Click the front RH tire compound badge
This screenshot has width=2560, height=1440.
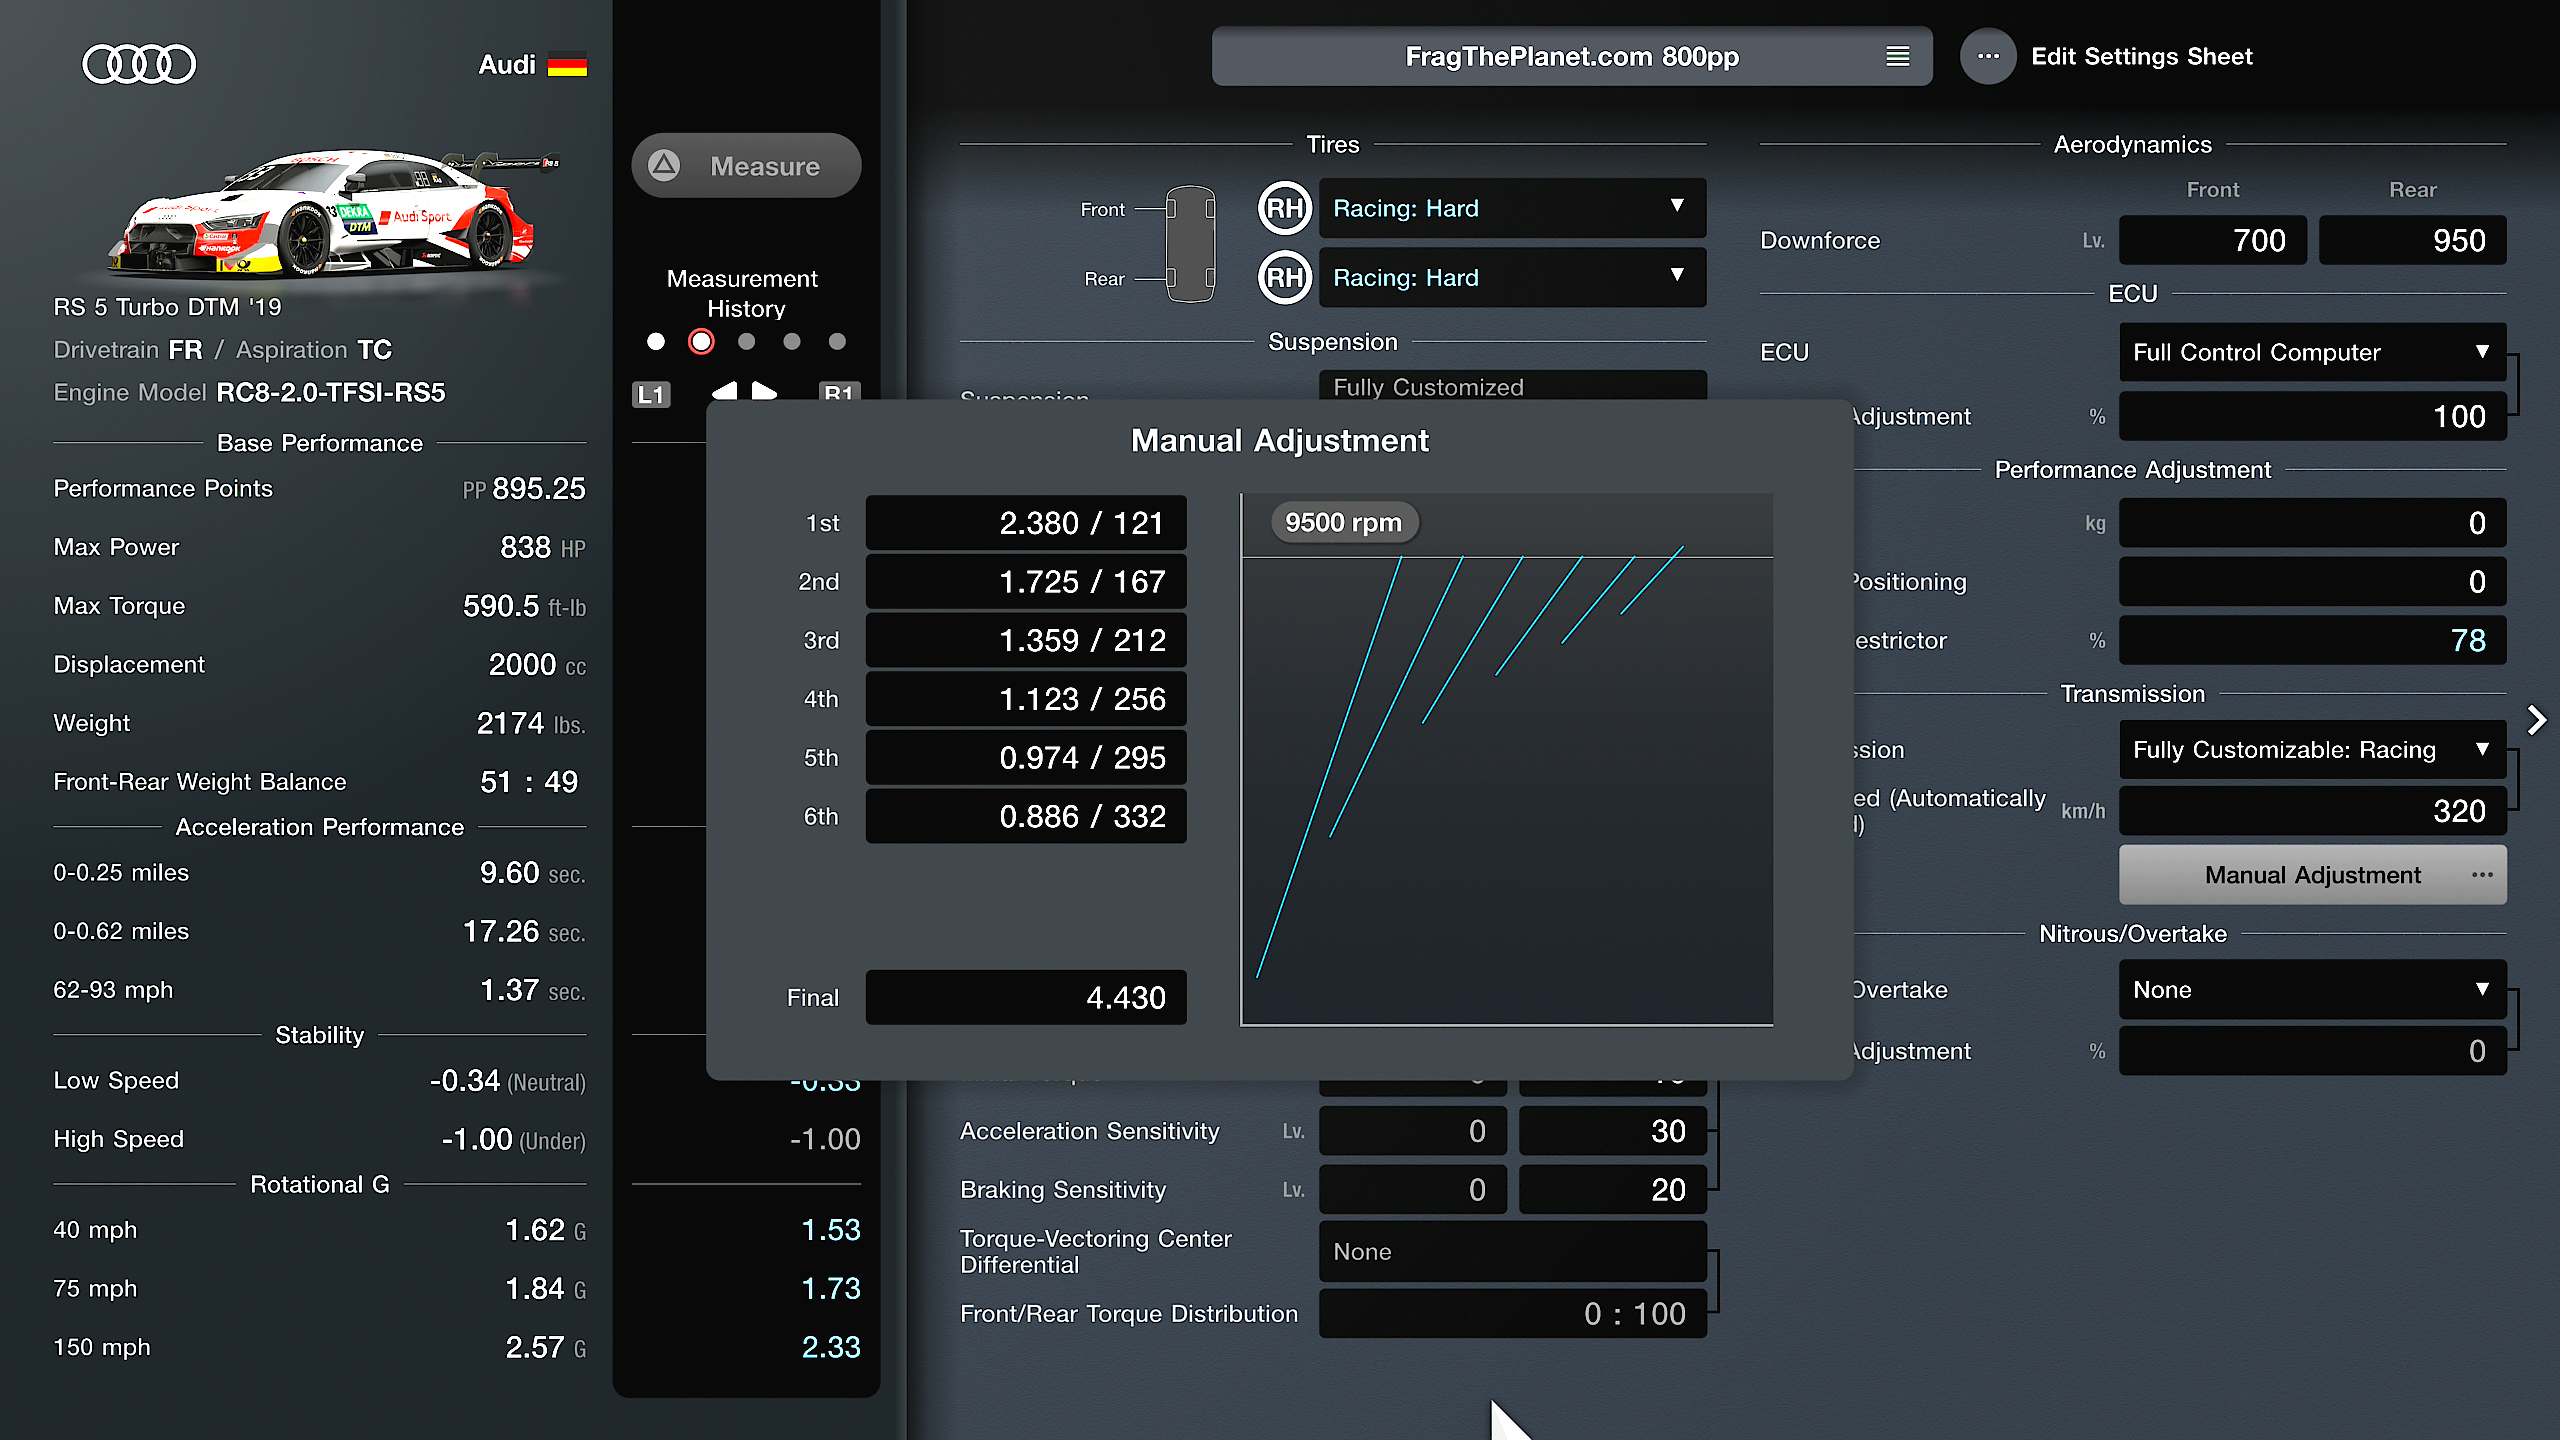coord(1285,208)
